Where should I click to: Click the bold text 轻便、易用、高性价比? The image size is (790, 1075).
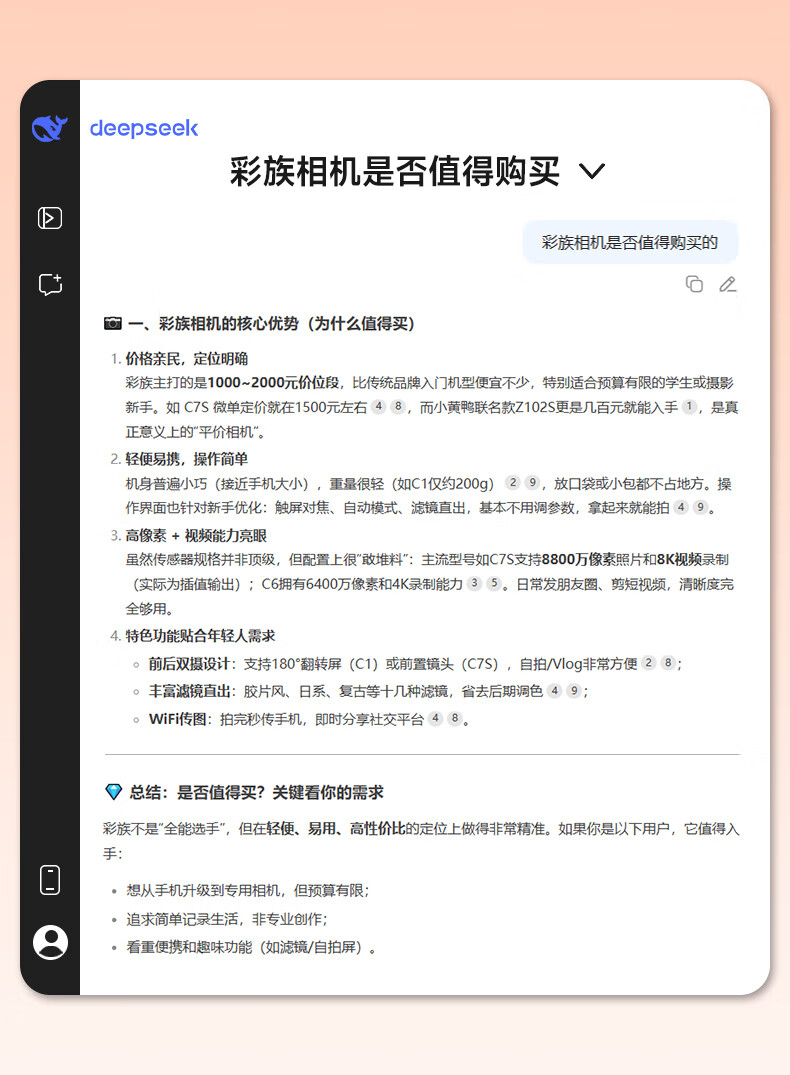click(x=335, y=829)
